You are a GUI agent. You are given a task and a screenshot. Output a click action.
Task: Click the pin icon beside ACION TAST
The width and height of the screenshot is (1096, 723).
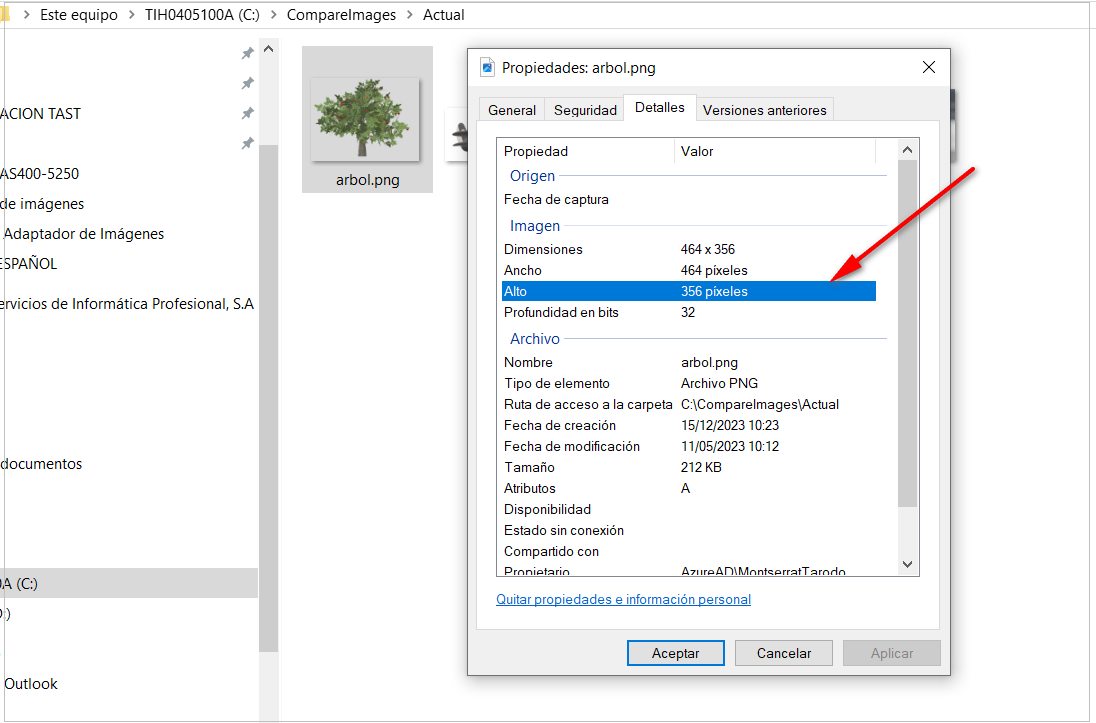(x=247, y=113)
